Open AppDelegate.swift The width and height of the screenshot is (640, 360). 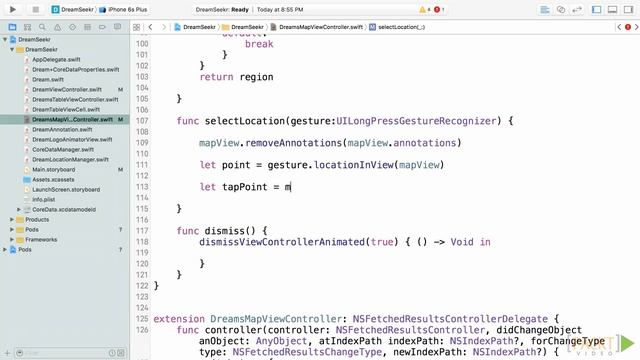coord(56,60)
